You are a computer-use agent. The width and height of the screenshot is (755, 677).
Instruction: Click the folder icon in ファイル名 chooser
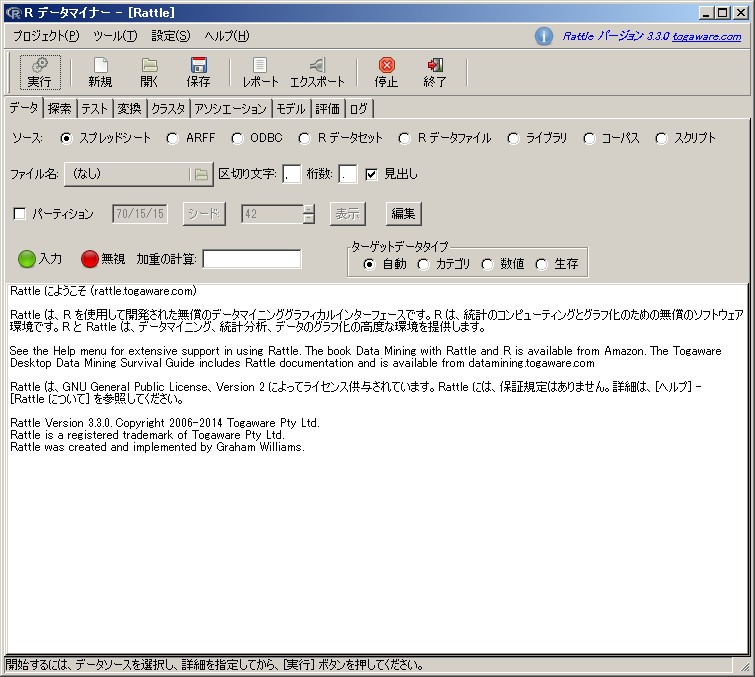click(201, 174)
